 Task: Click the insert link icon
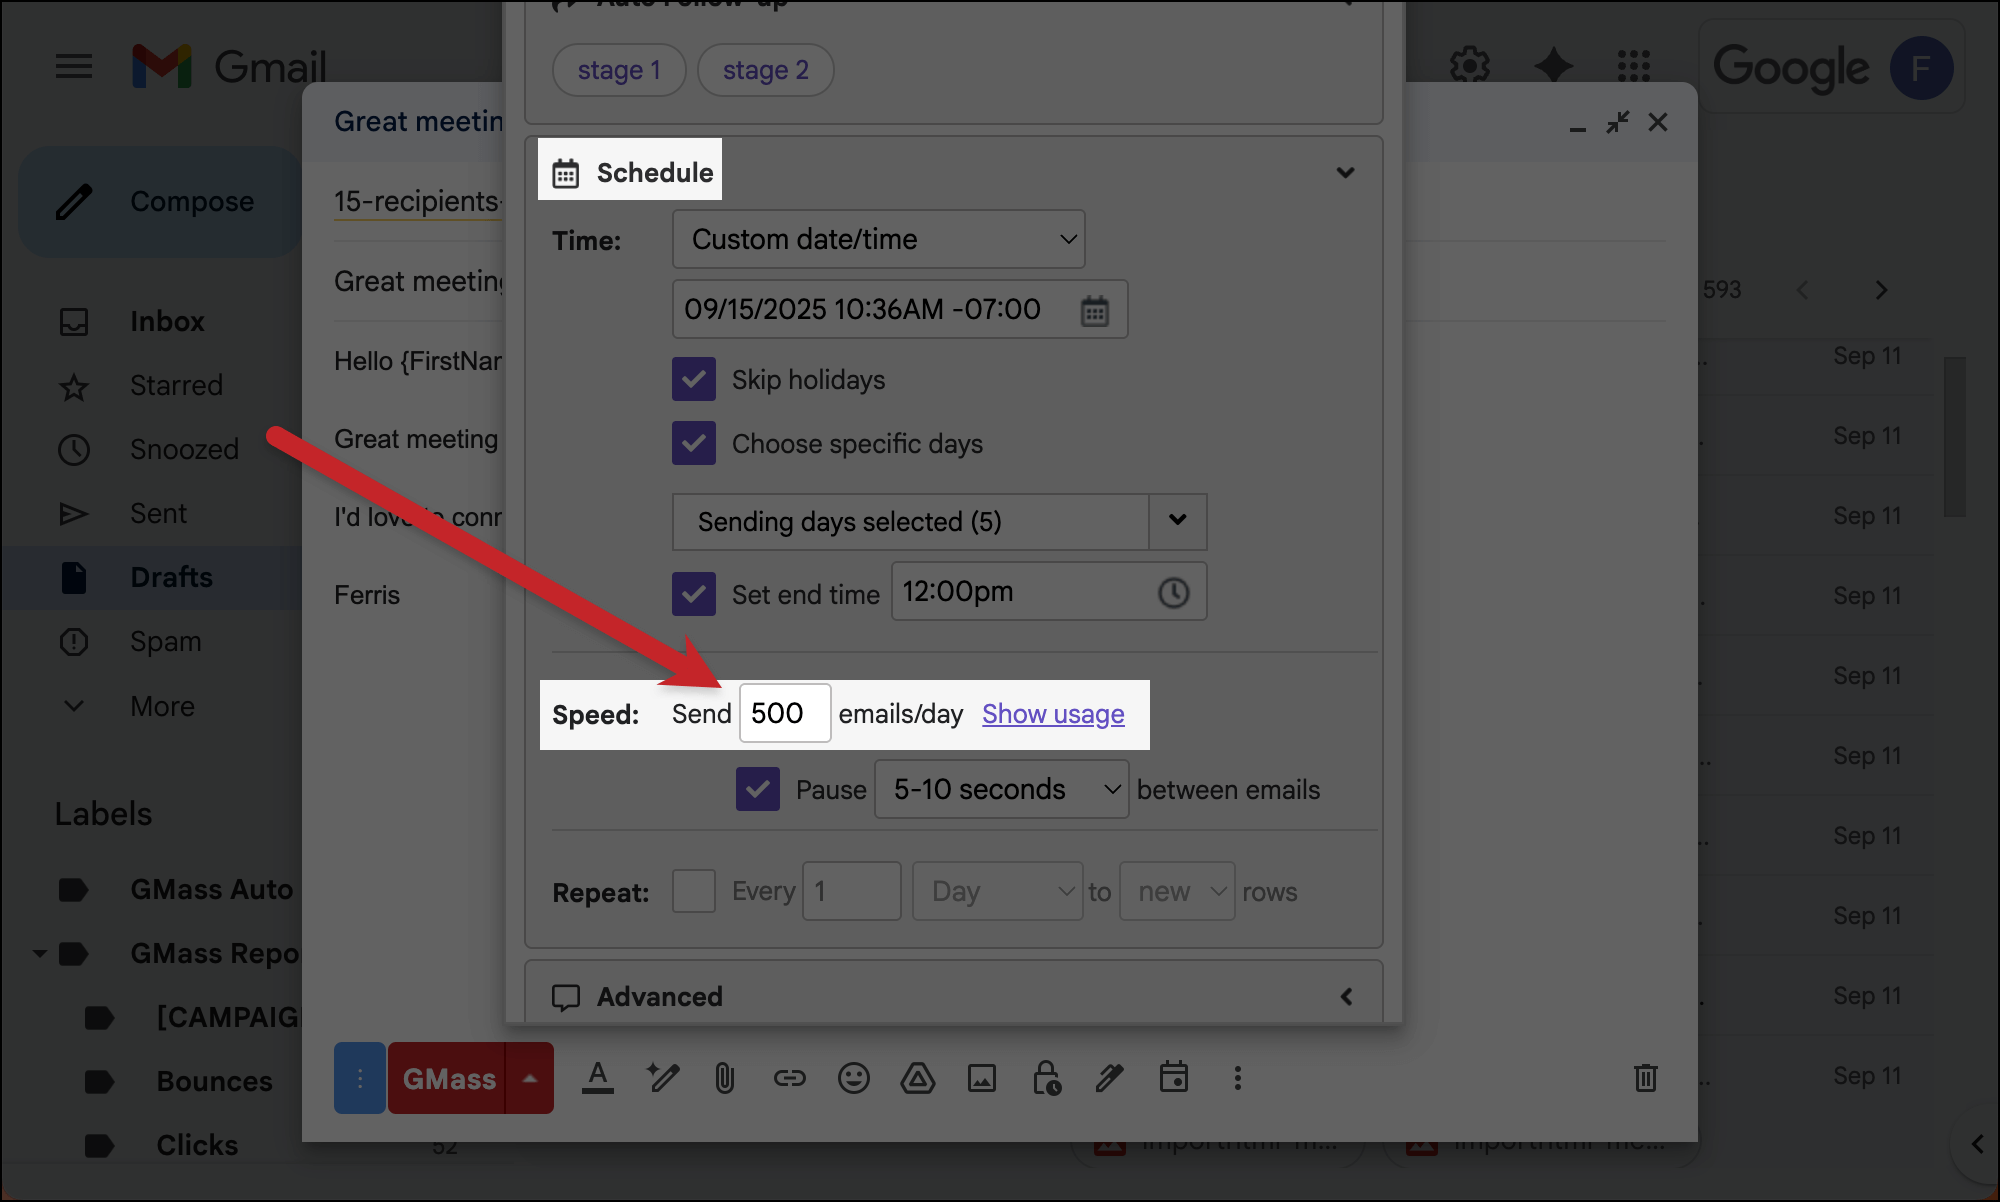[789, 1078]
